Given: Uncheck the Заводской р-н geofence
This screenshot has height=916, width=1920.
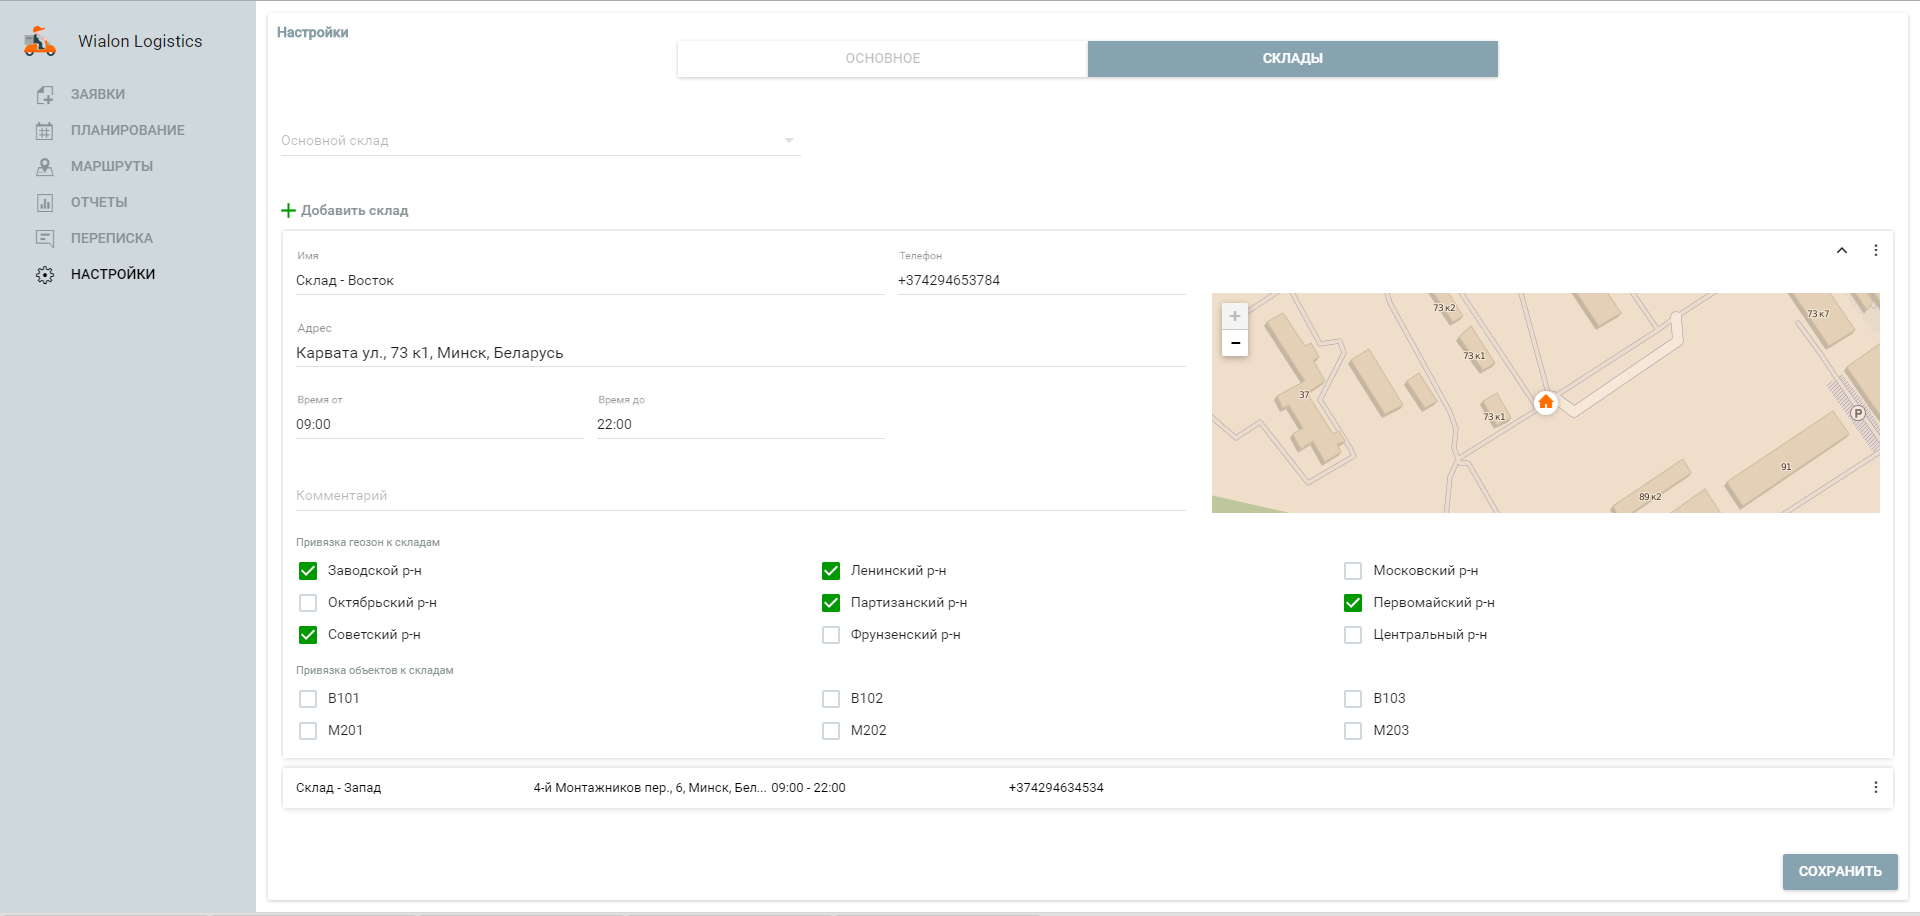Looking at the screenshot, I should pyautogui.click(x=308, y=571).
